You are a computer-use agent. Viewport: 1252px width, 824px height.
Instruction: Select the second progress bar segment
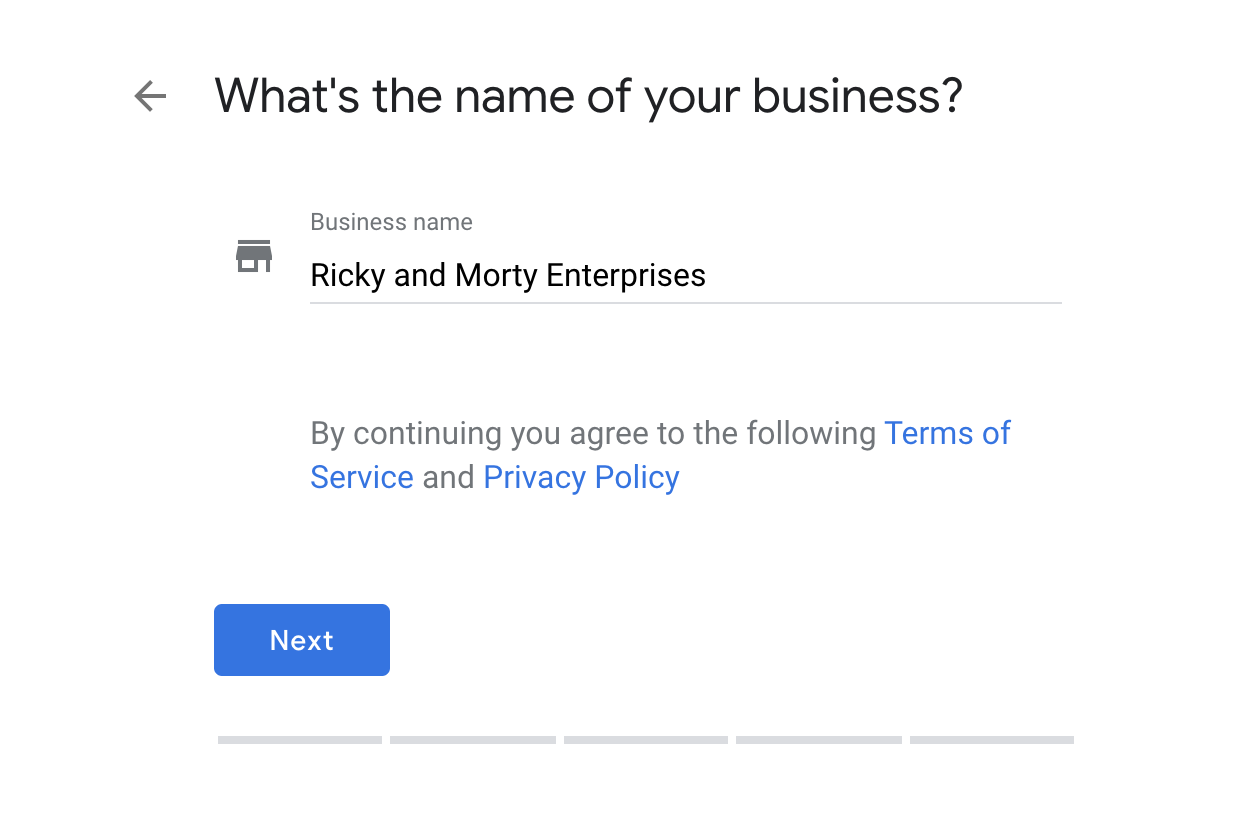(x=473, y=740)
